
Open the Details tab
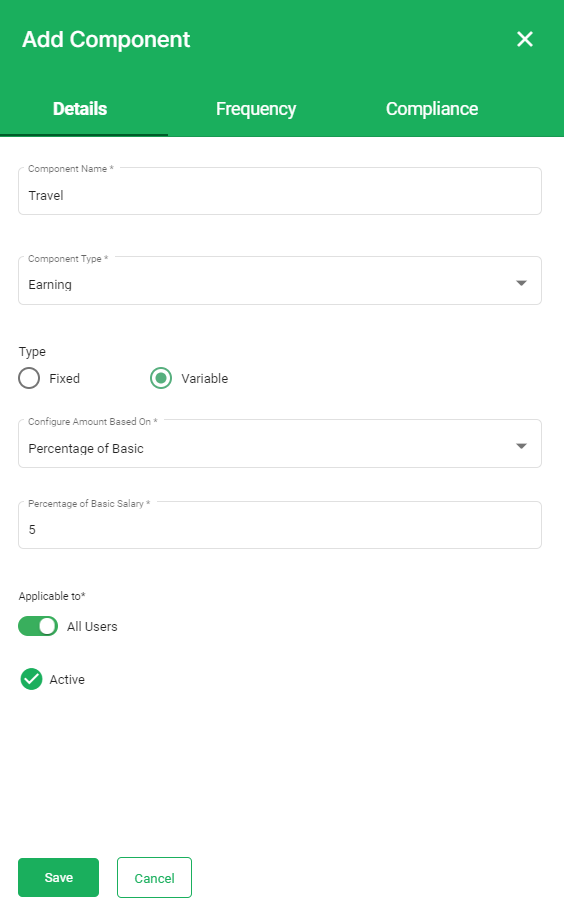point(80,109)
